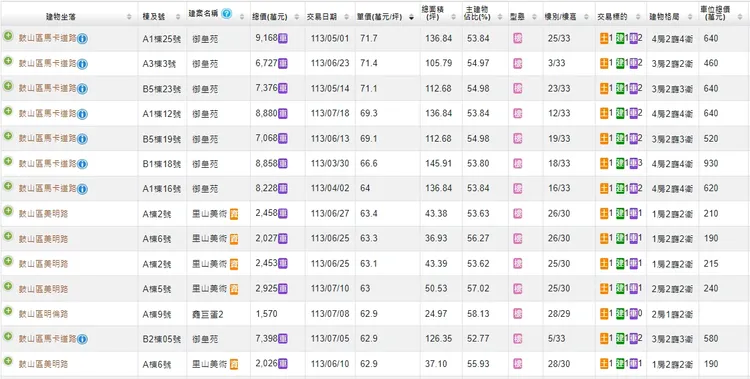Open 鼓山區馬卡道路 link in the B2棟05號 row

tap(47, 339)
